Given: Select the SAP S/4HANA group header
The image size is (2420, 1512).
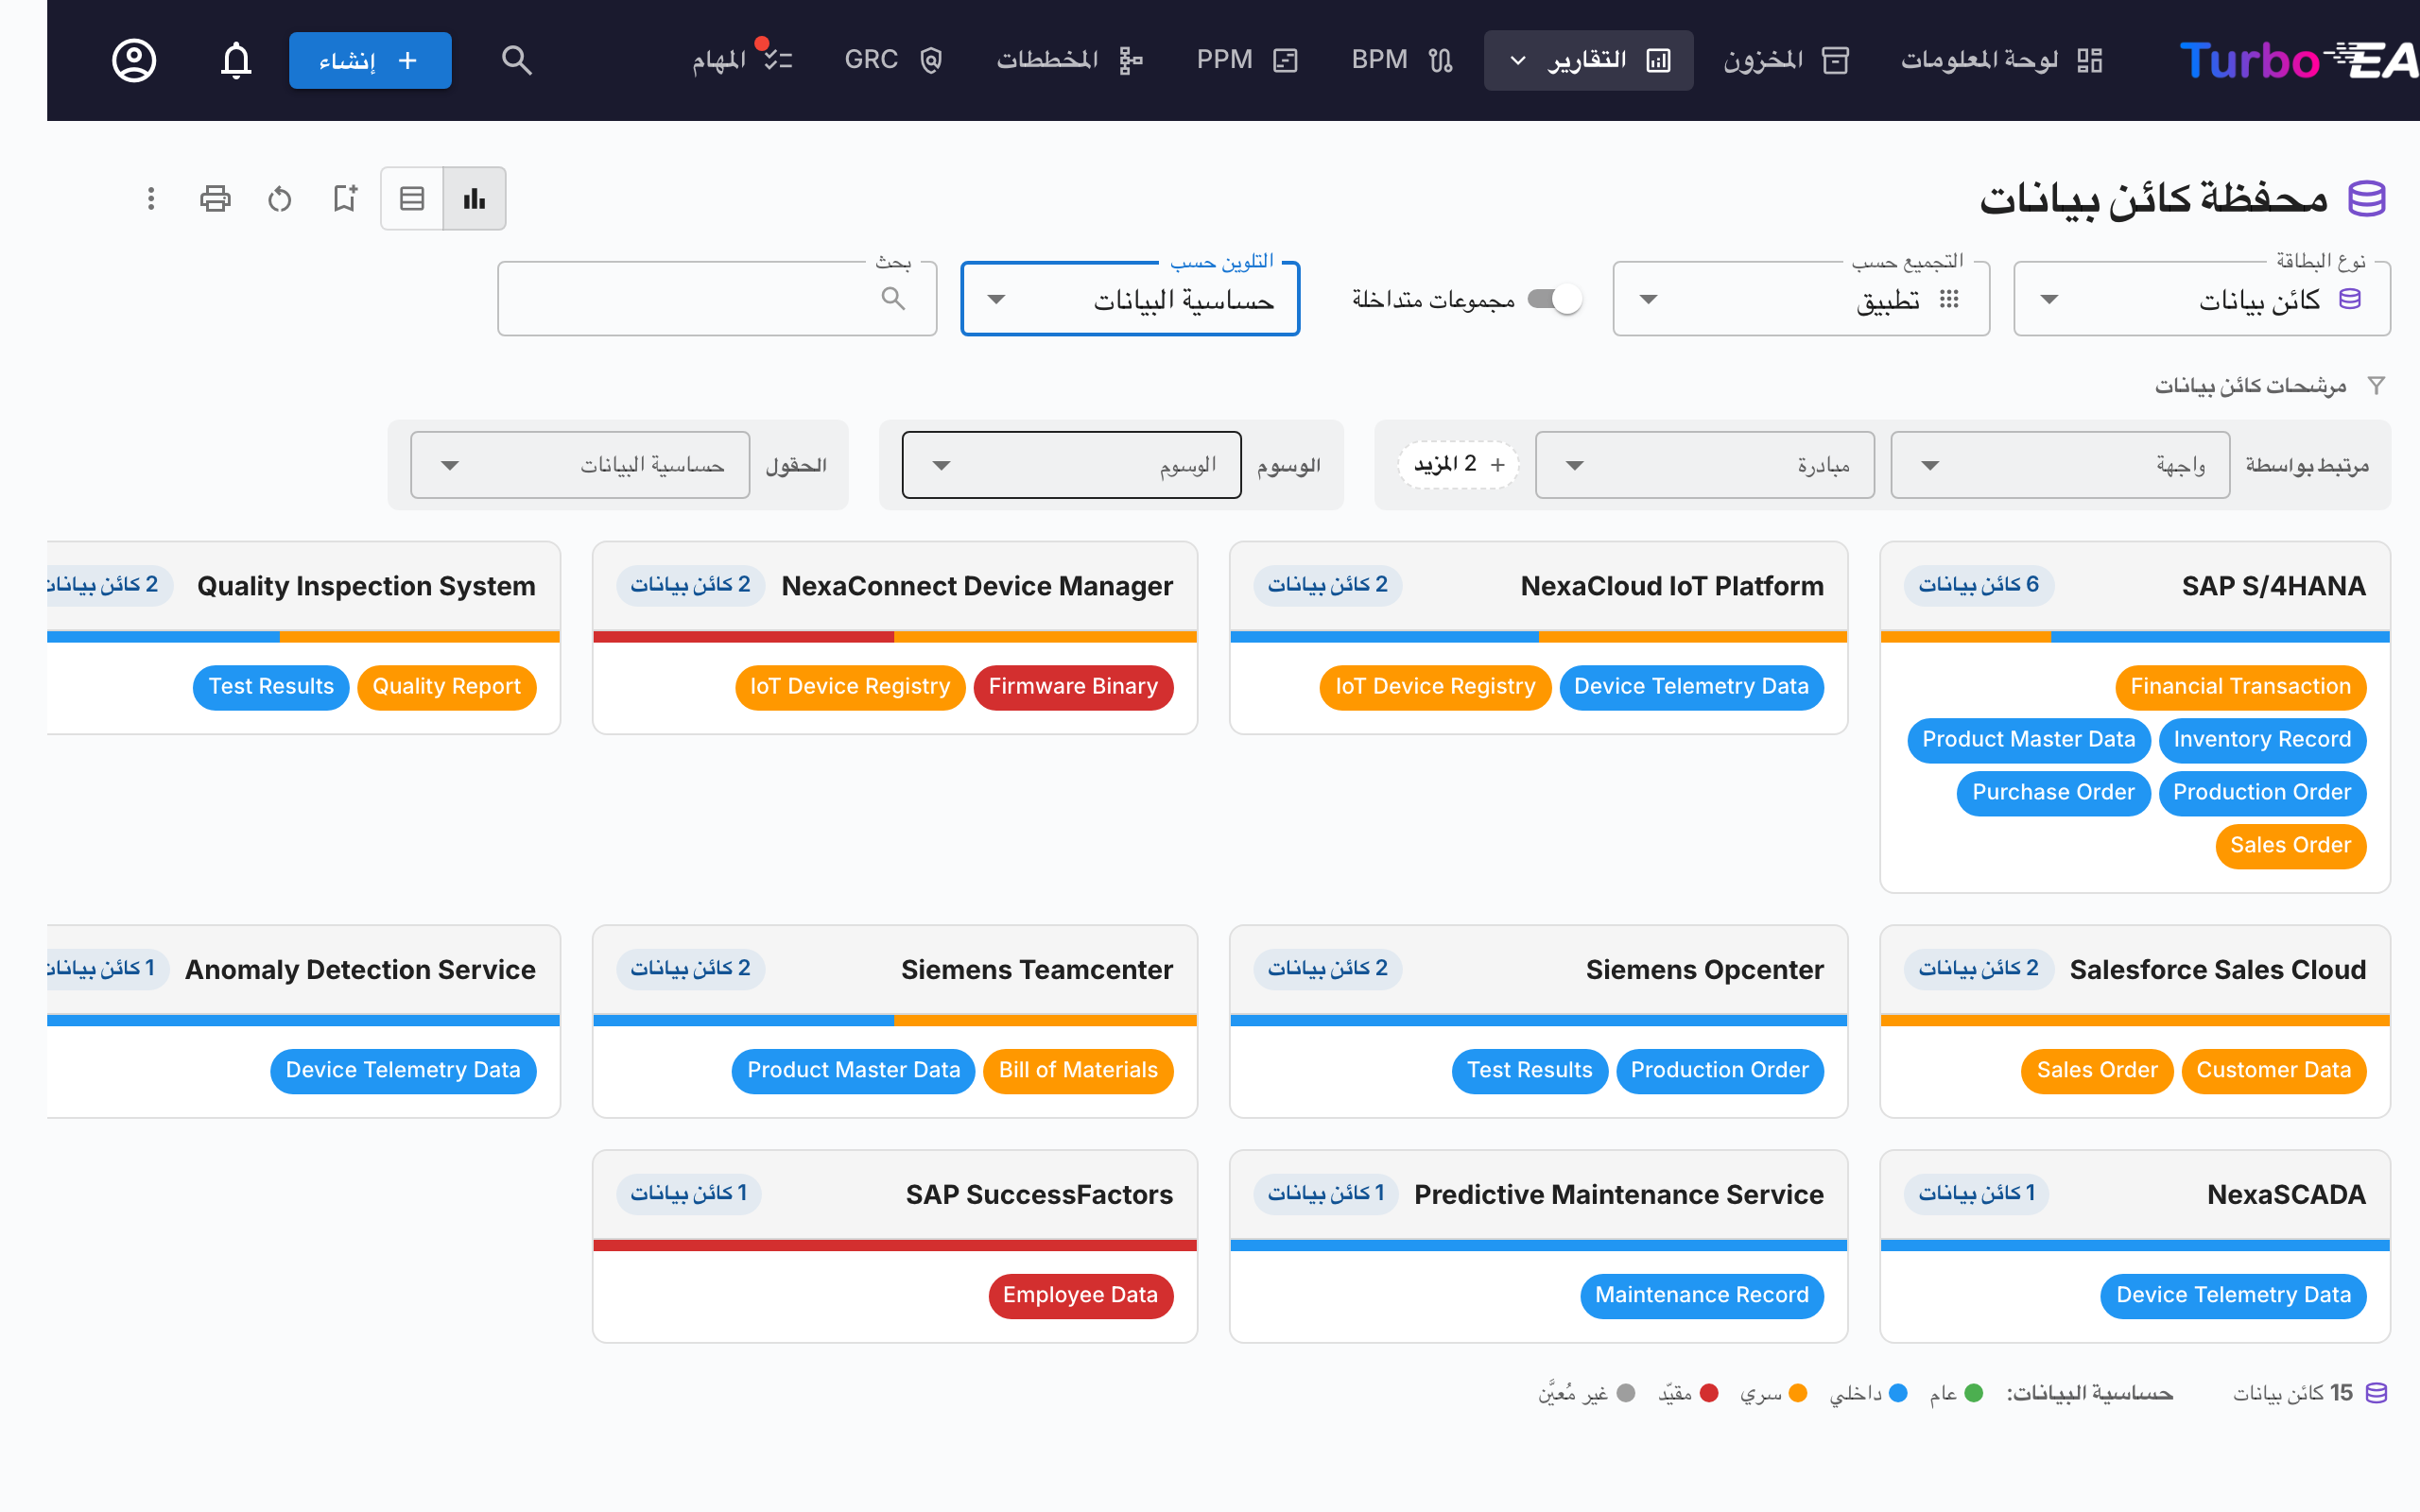Looking at the screenshot, I should [2135, 586].
